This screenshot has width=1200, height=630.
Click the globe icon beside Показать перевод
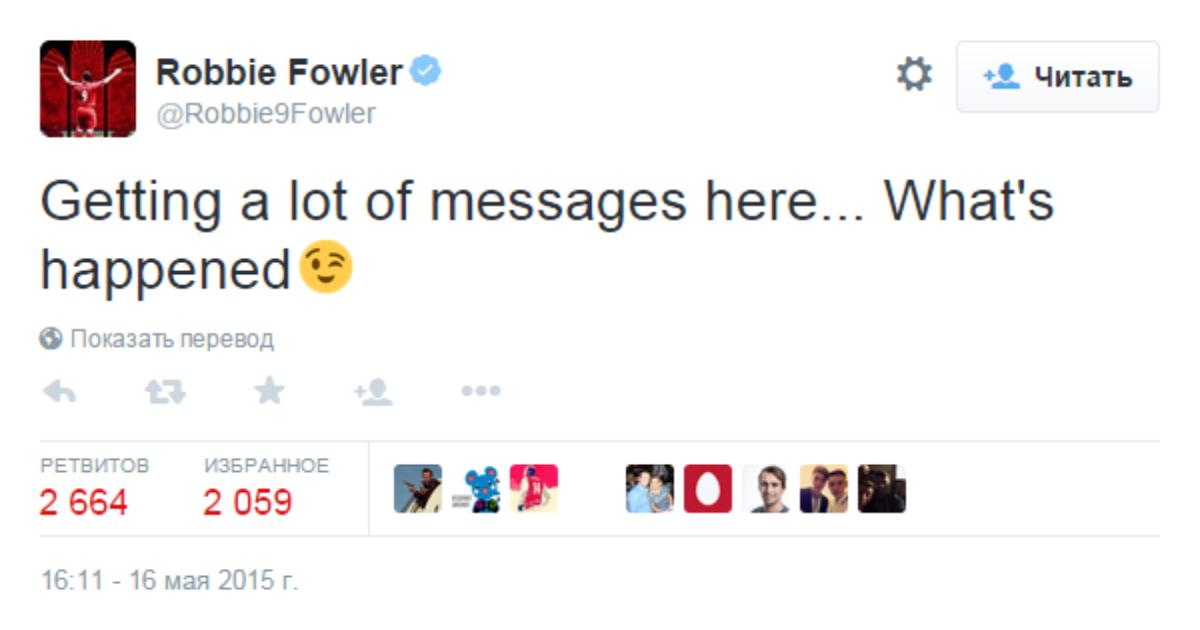(51, 339)
